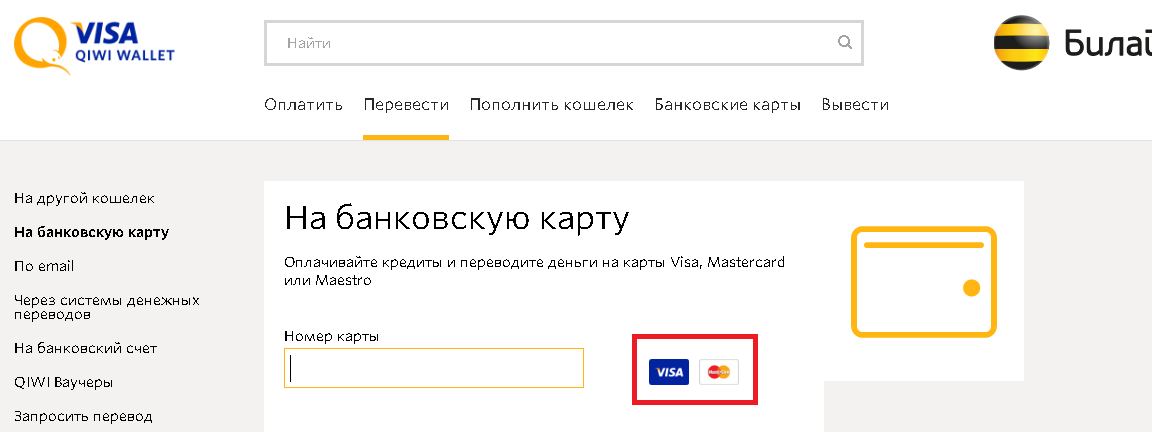The height and width of the screenshot is (432, 1152).
Task: Open QIWI Ваучеры sidebar link
Action: click(63, 382)
